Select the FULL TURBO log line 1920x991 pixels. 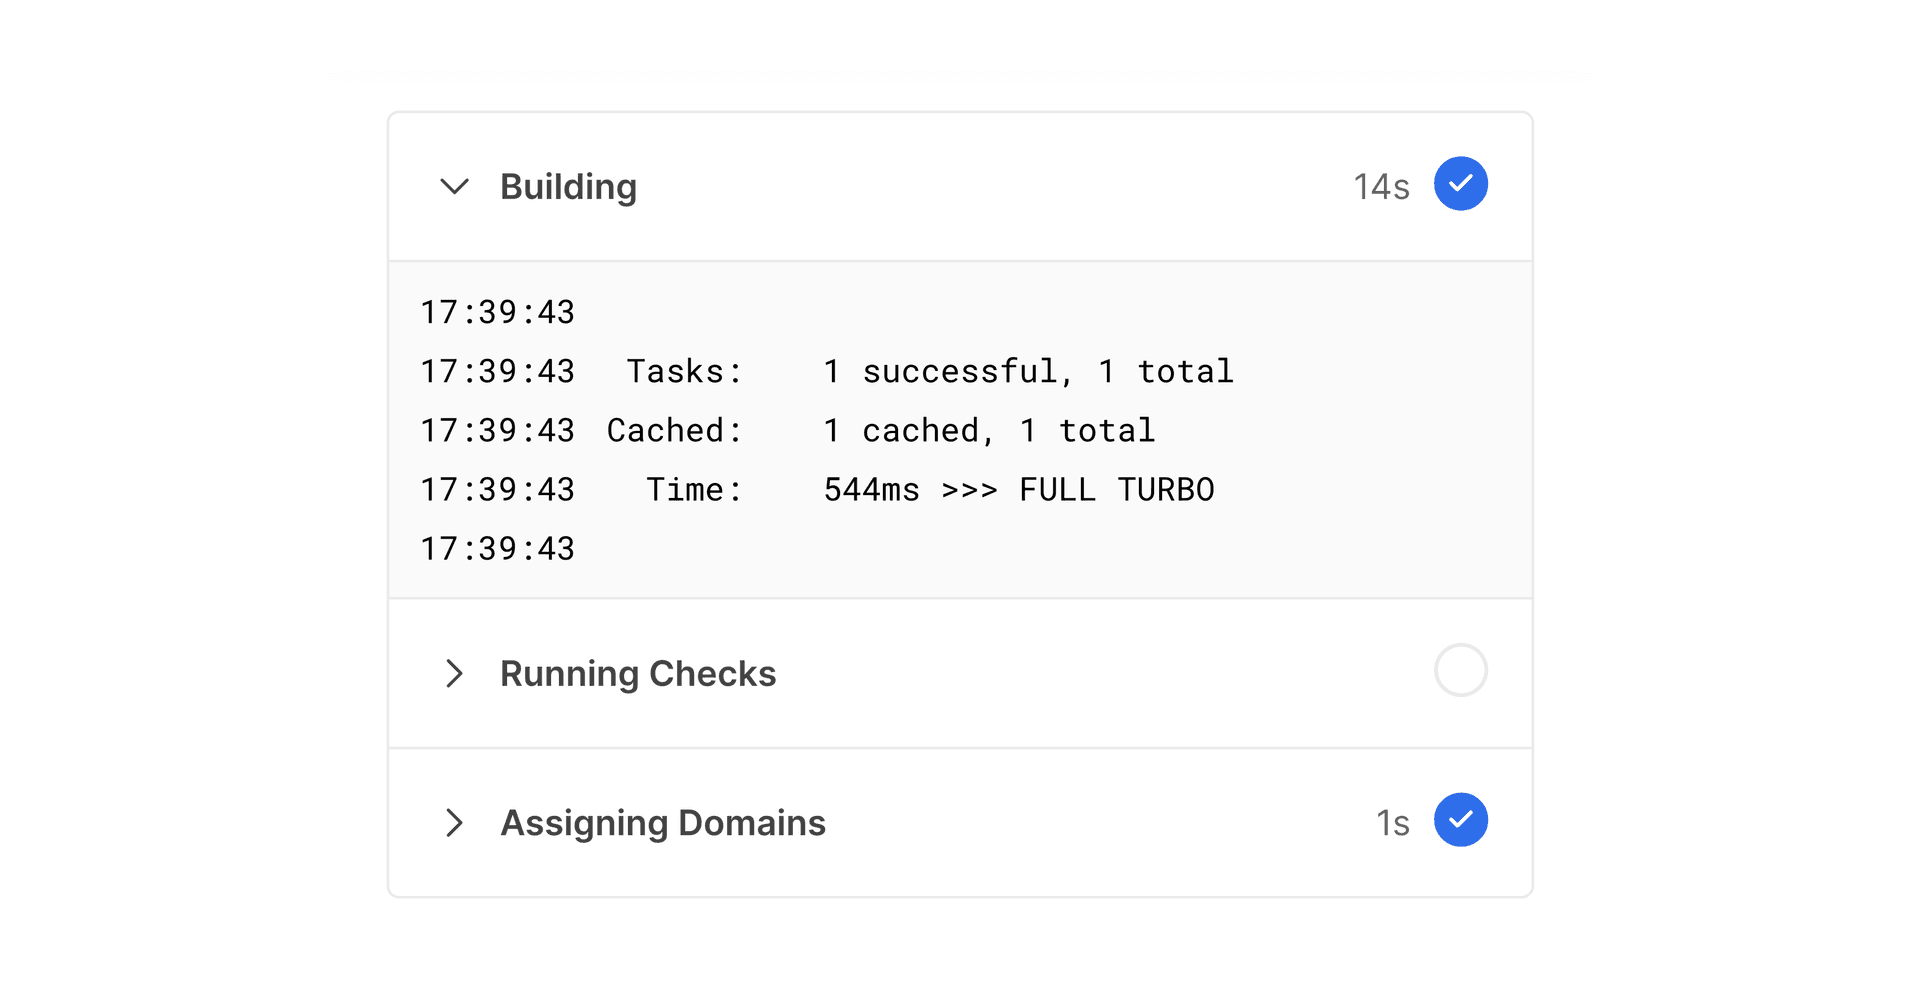point(1017,490)
